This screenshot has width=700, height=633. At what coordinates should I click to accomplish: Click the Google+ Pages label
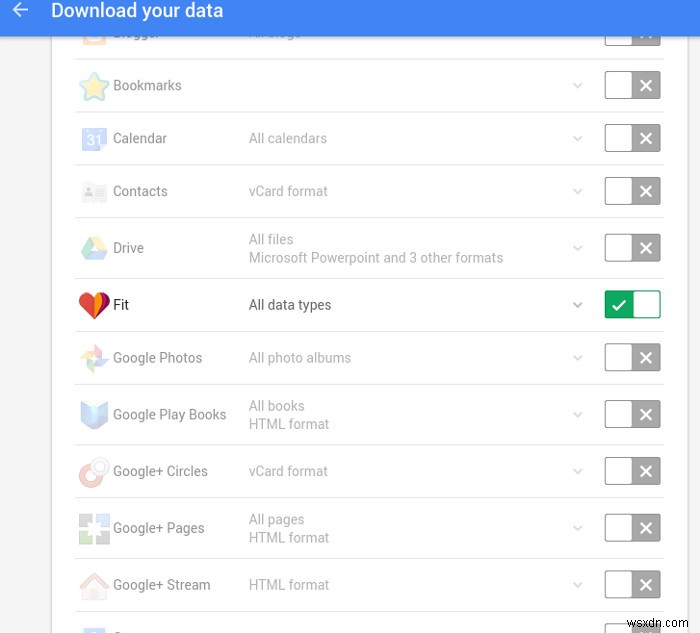pos(158,528)
